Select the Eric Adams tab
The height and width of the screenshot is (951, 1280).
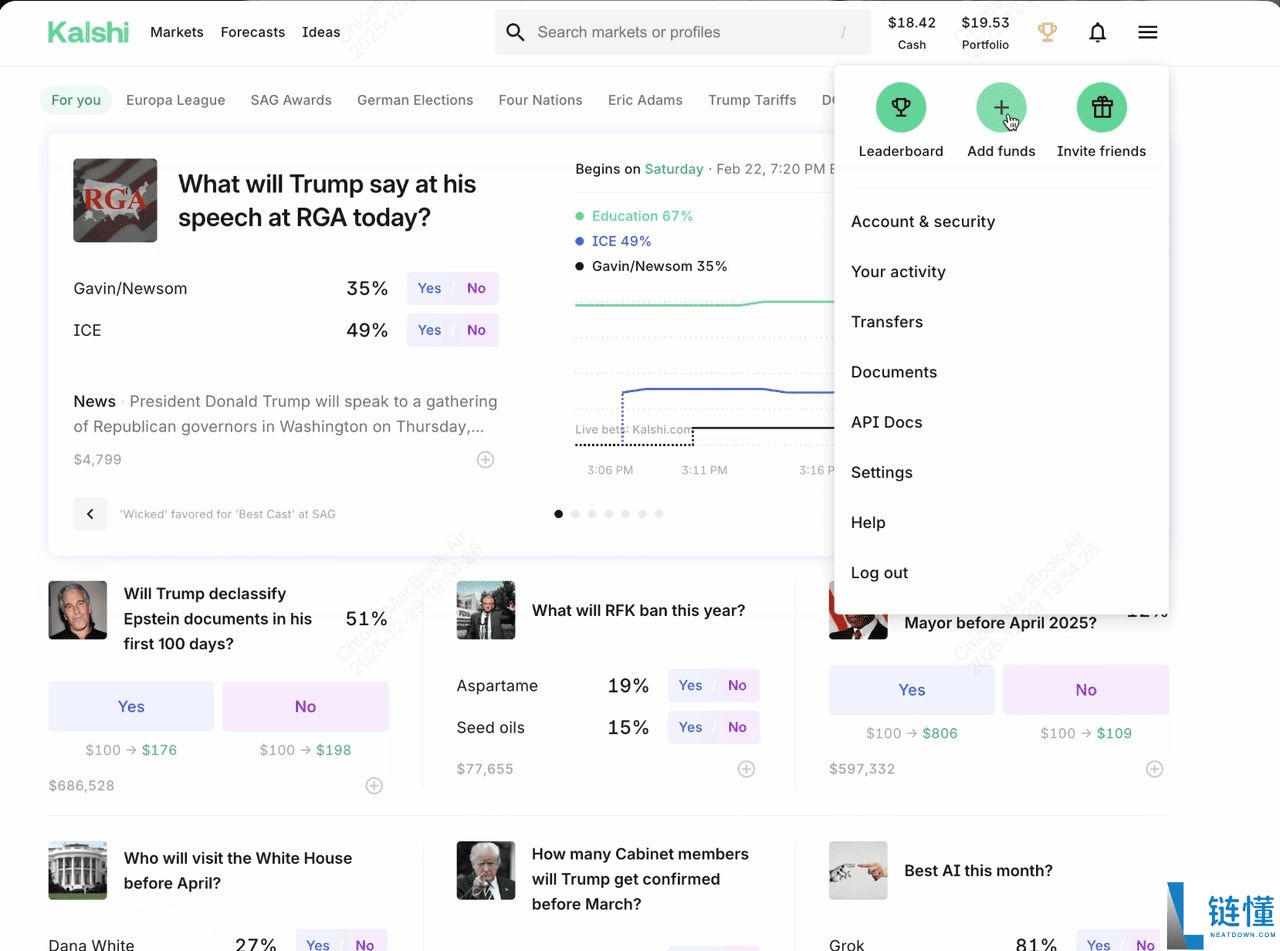click(x=645, y=100)
